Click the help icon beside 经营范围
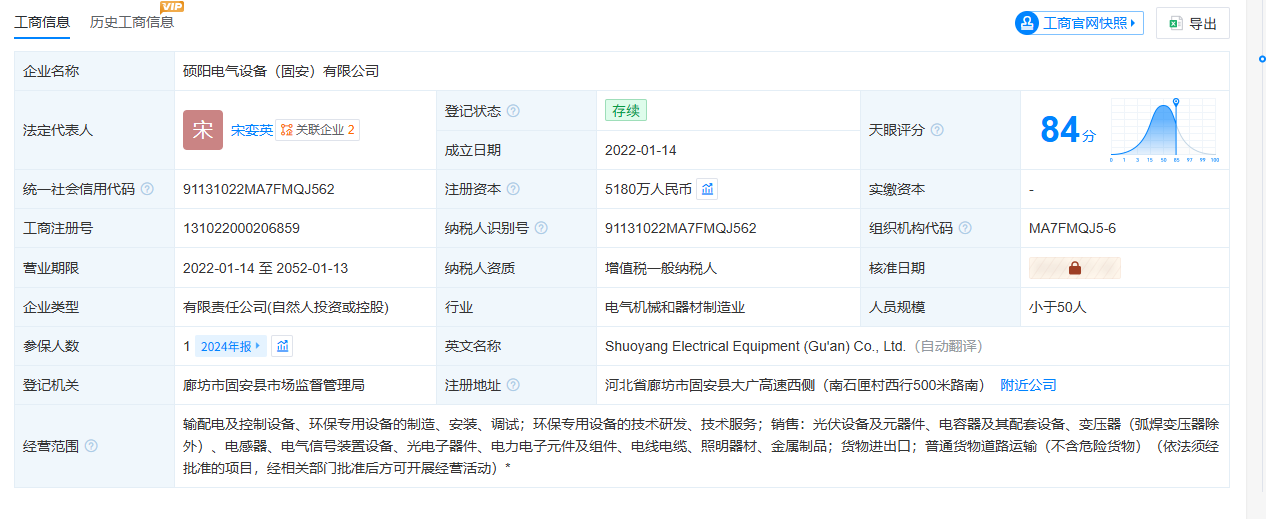 pos(91,446)
